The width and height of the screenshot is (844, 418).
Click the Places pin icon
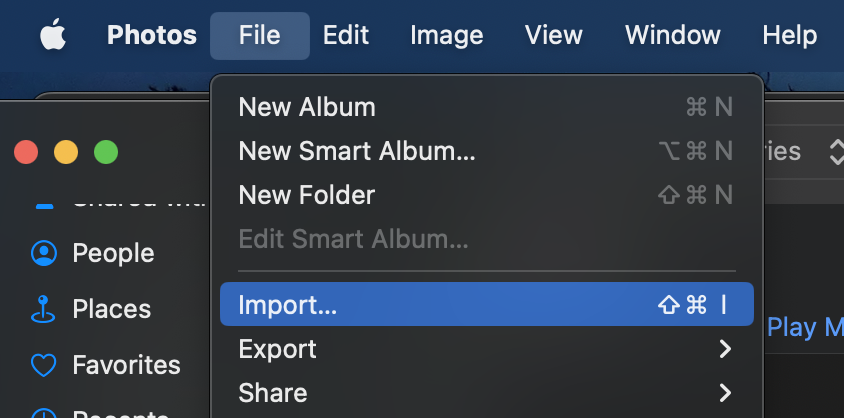point(44,309)
